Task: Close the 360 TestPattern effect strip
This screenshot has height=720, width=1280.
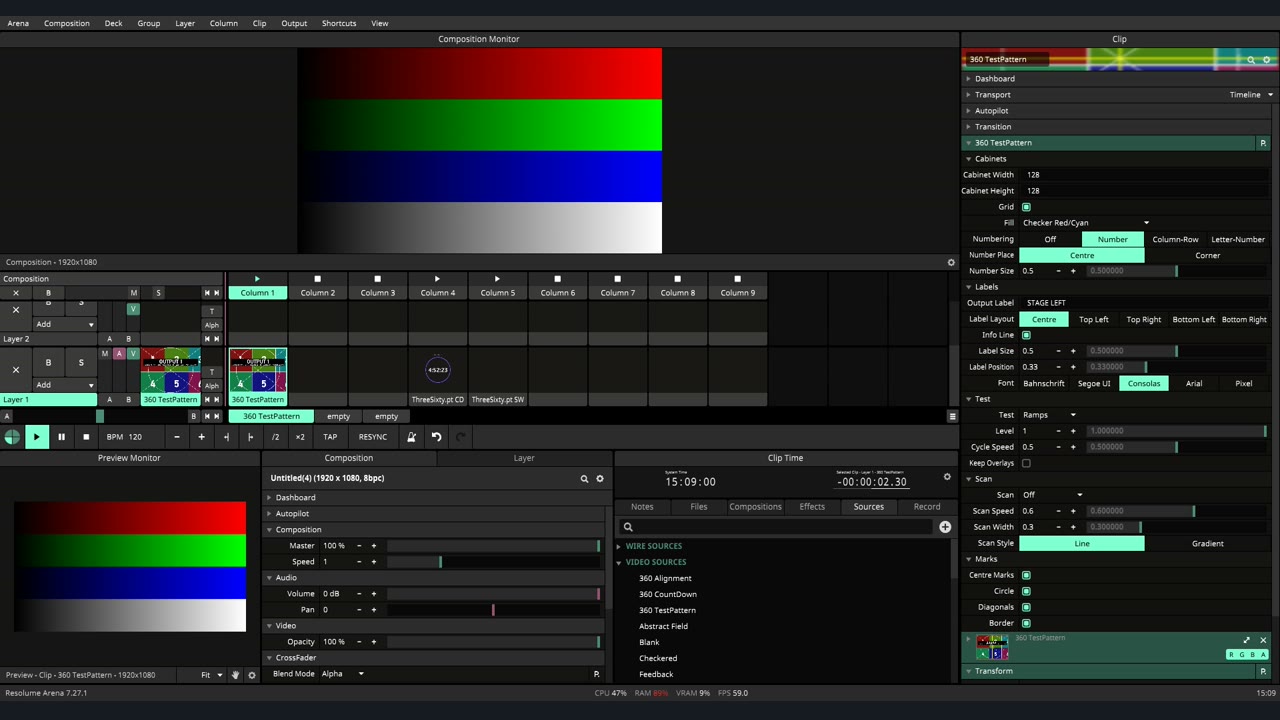Action: click(x=1263, y=640)
